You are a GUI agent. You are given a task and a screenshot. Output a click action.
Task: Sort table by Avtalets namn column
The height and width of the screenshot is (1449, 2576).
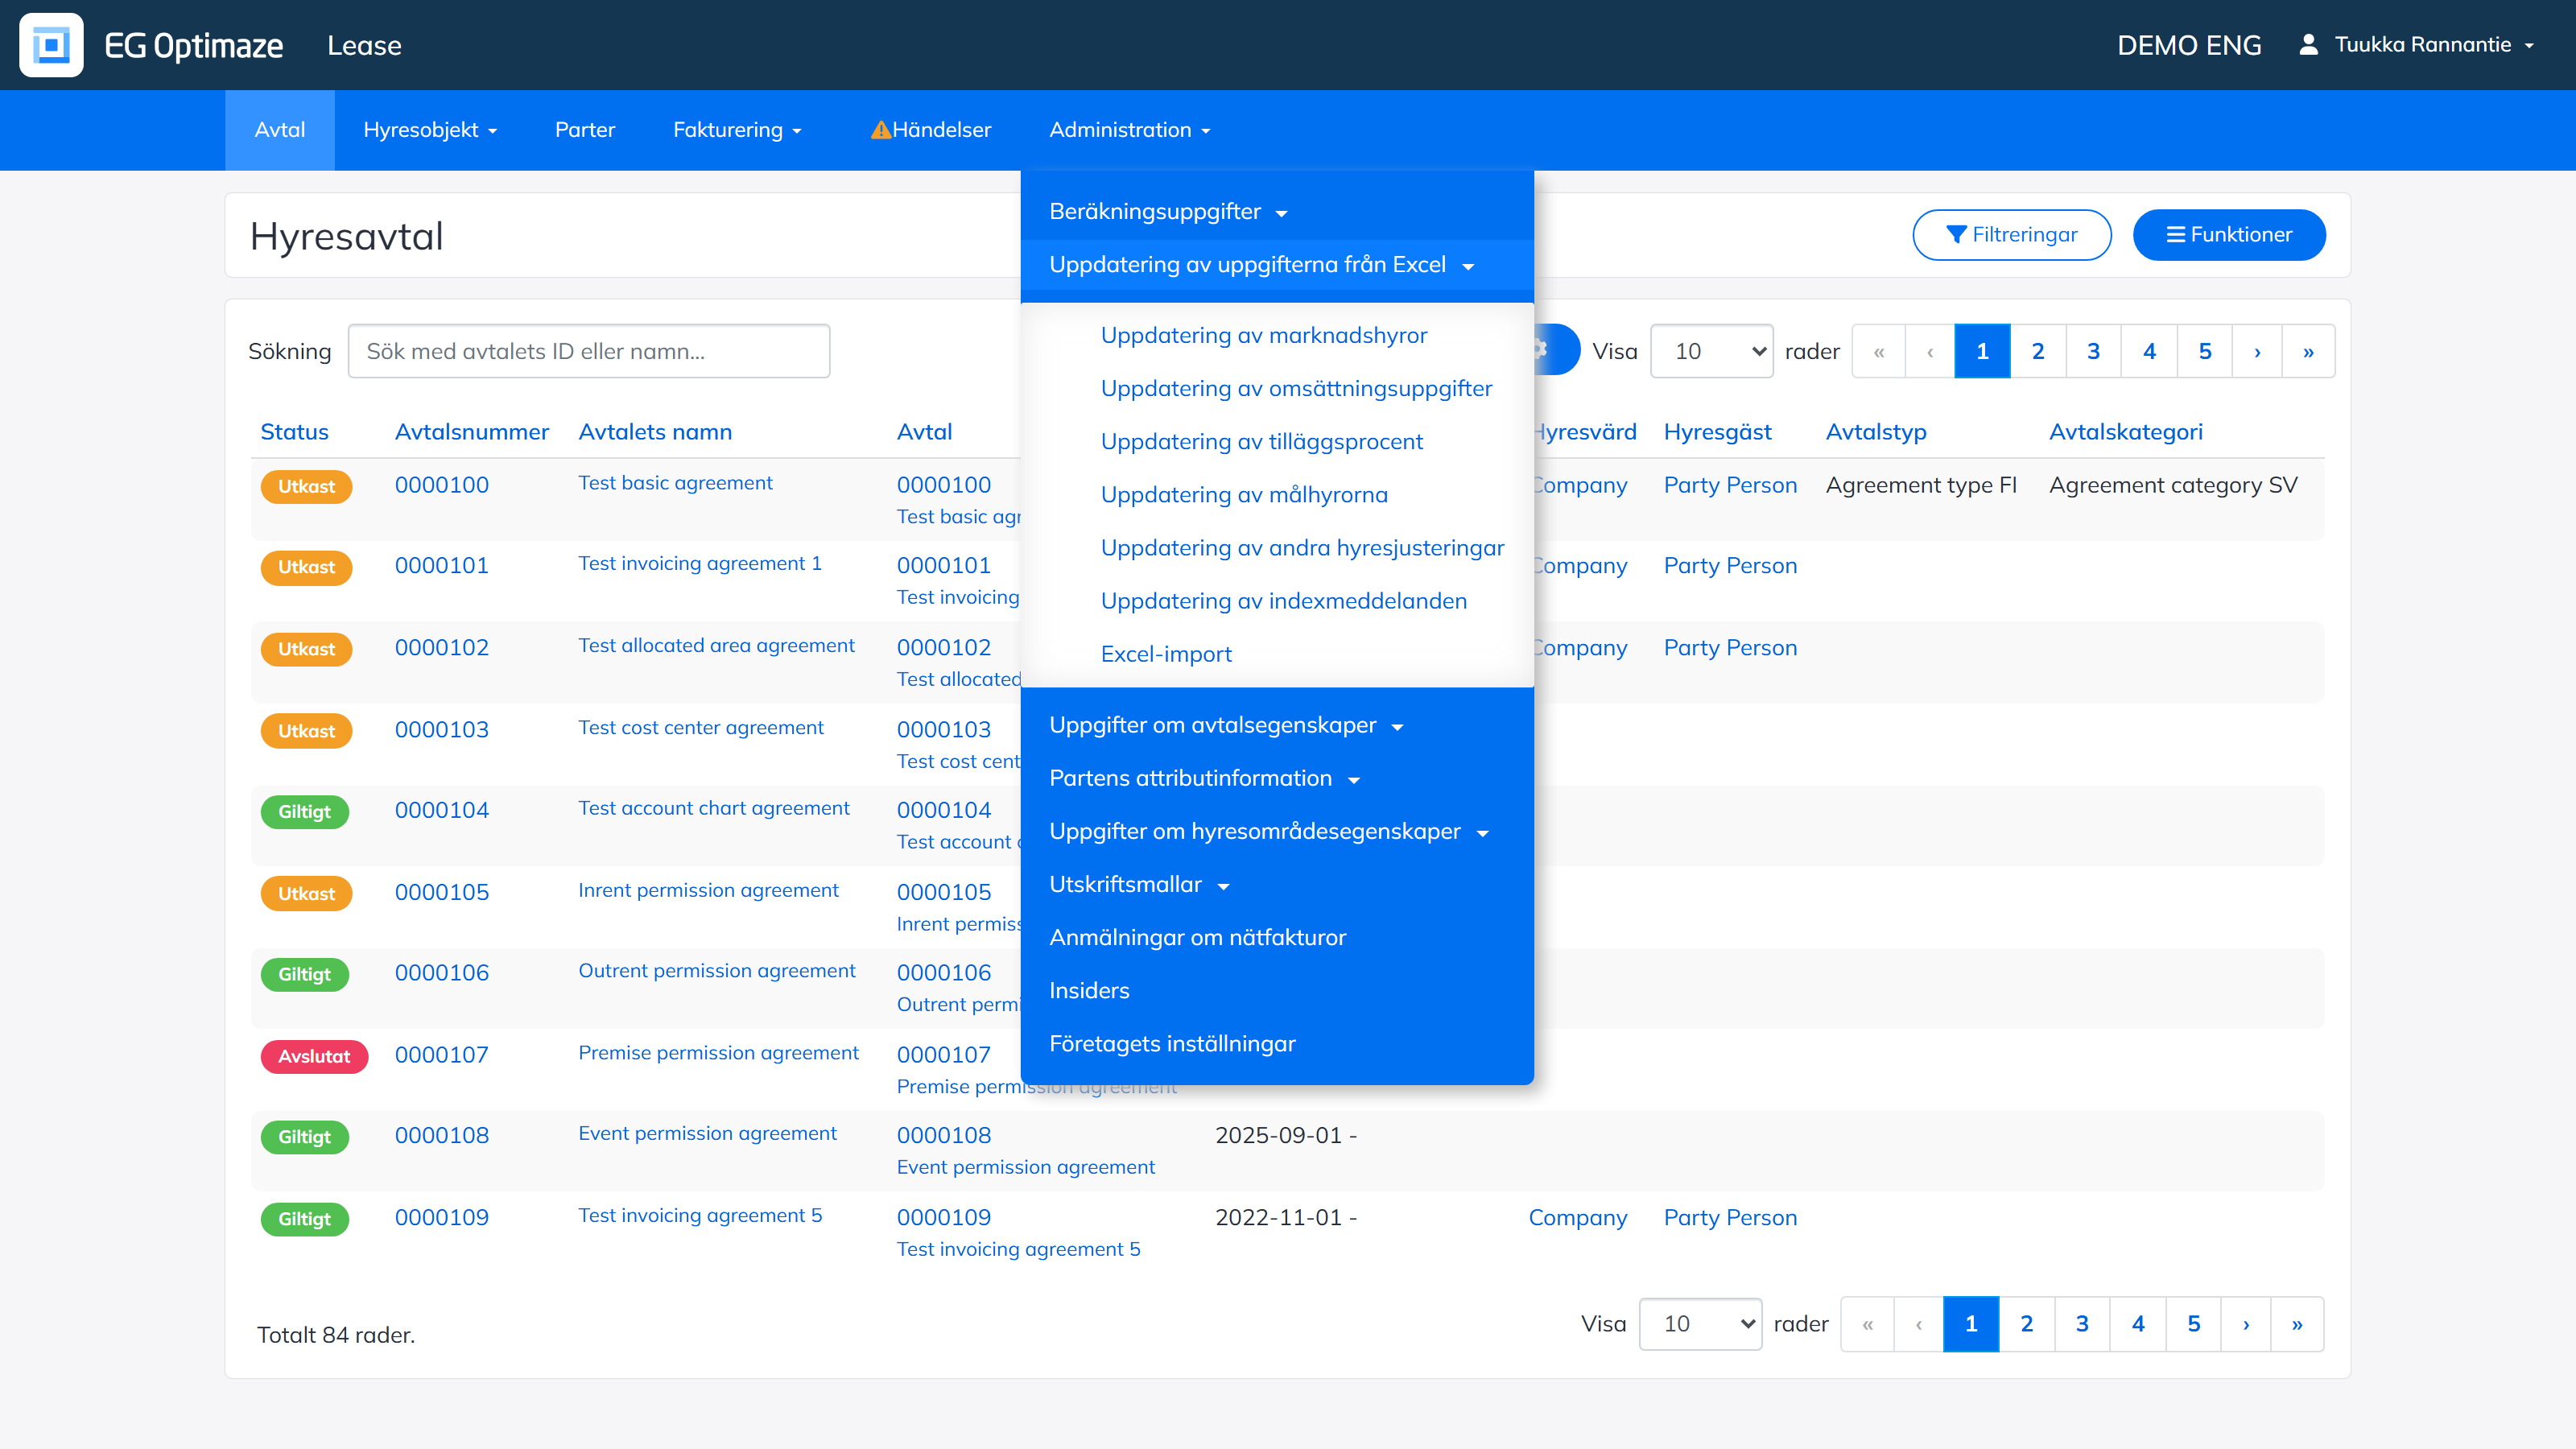click(x=655, y=432)
